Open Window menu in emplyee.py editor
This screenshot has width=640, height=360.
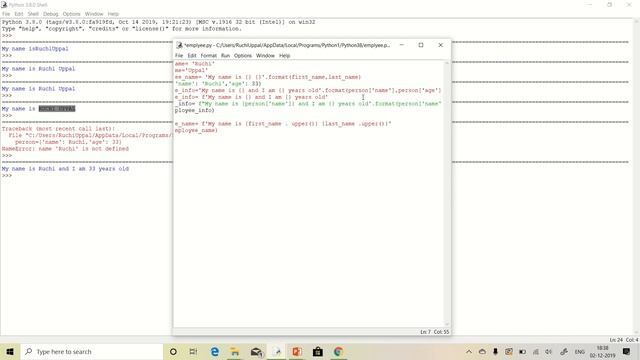[265, 56]
